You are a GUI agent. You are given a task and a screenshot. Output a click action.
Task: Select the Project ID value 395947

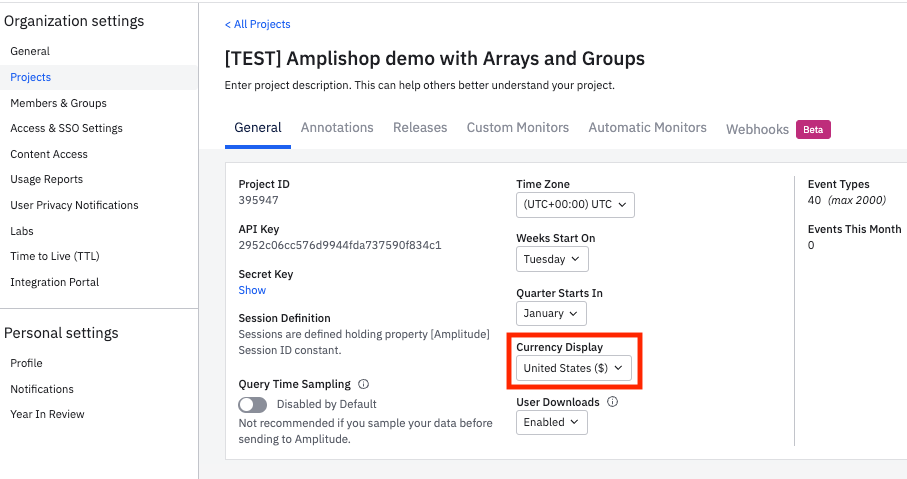pos(259,200)
